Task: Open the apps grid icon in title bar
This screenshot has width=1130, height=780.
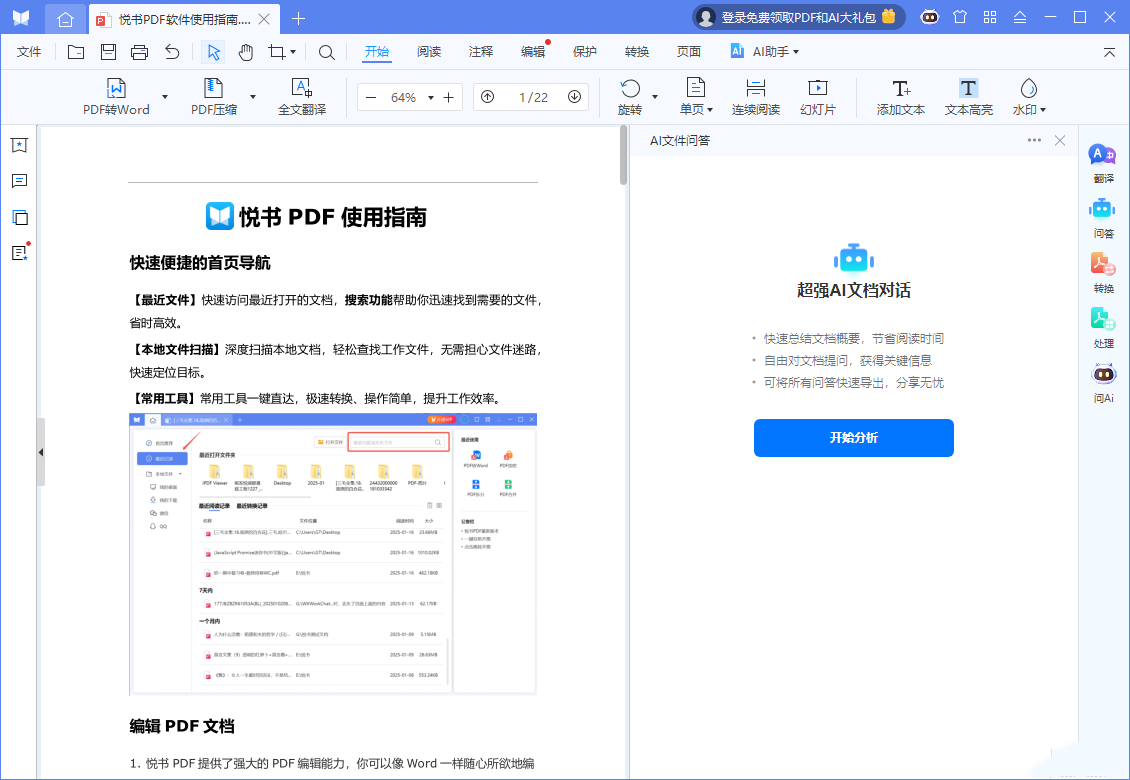Action: click(x=990, y=17)
